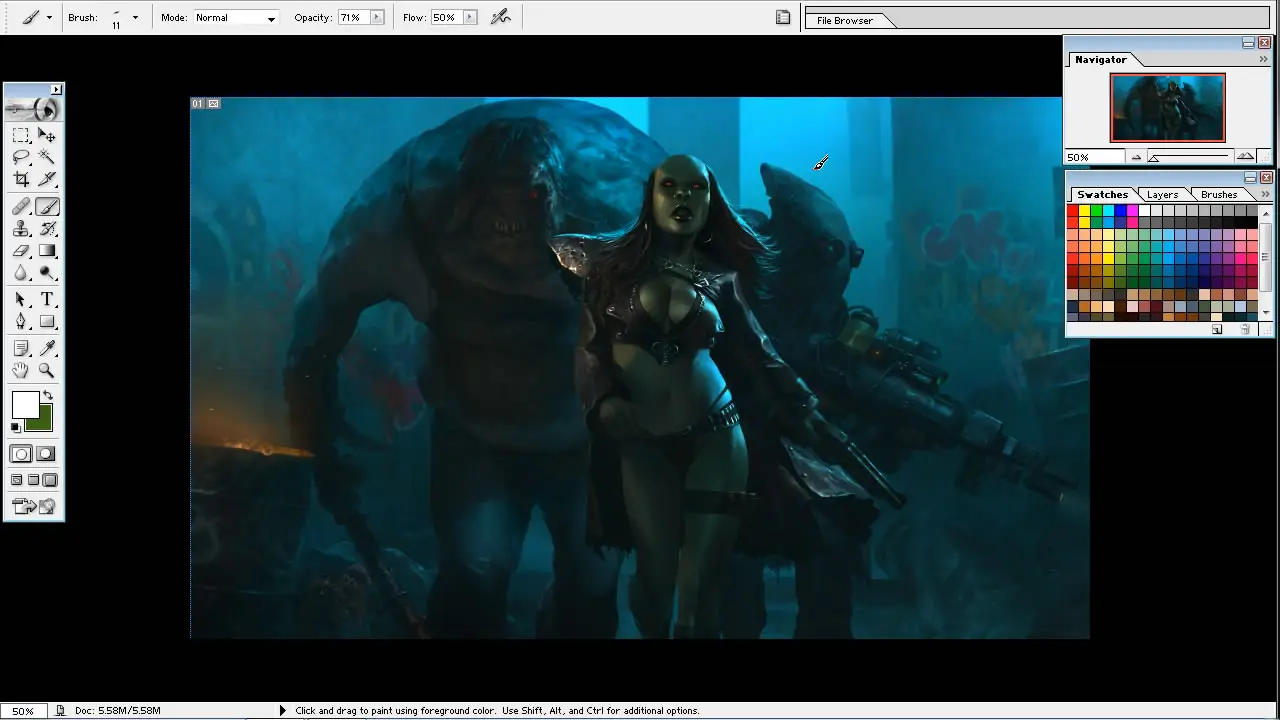Switch to Standard editing mode

21,454
